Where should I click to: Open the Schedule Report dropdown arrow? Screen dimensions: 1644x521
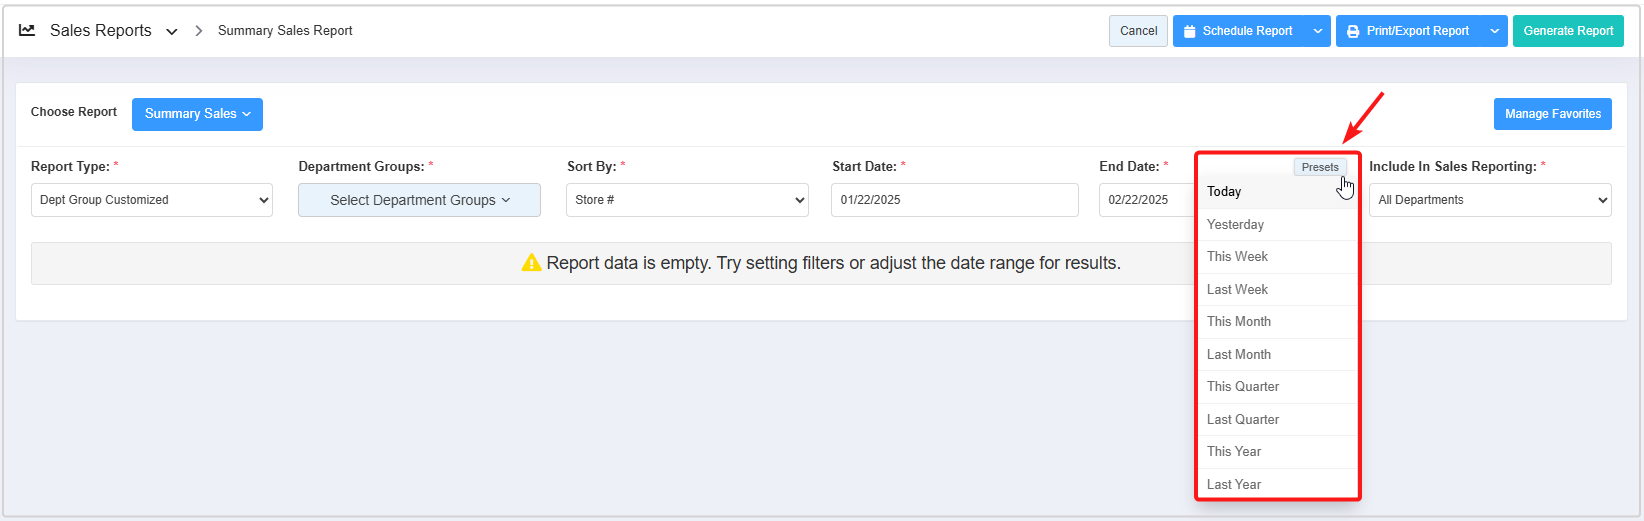(x=1318, y=31)
